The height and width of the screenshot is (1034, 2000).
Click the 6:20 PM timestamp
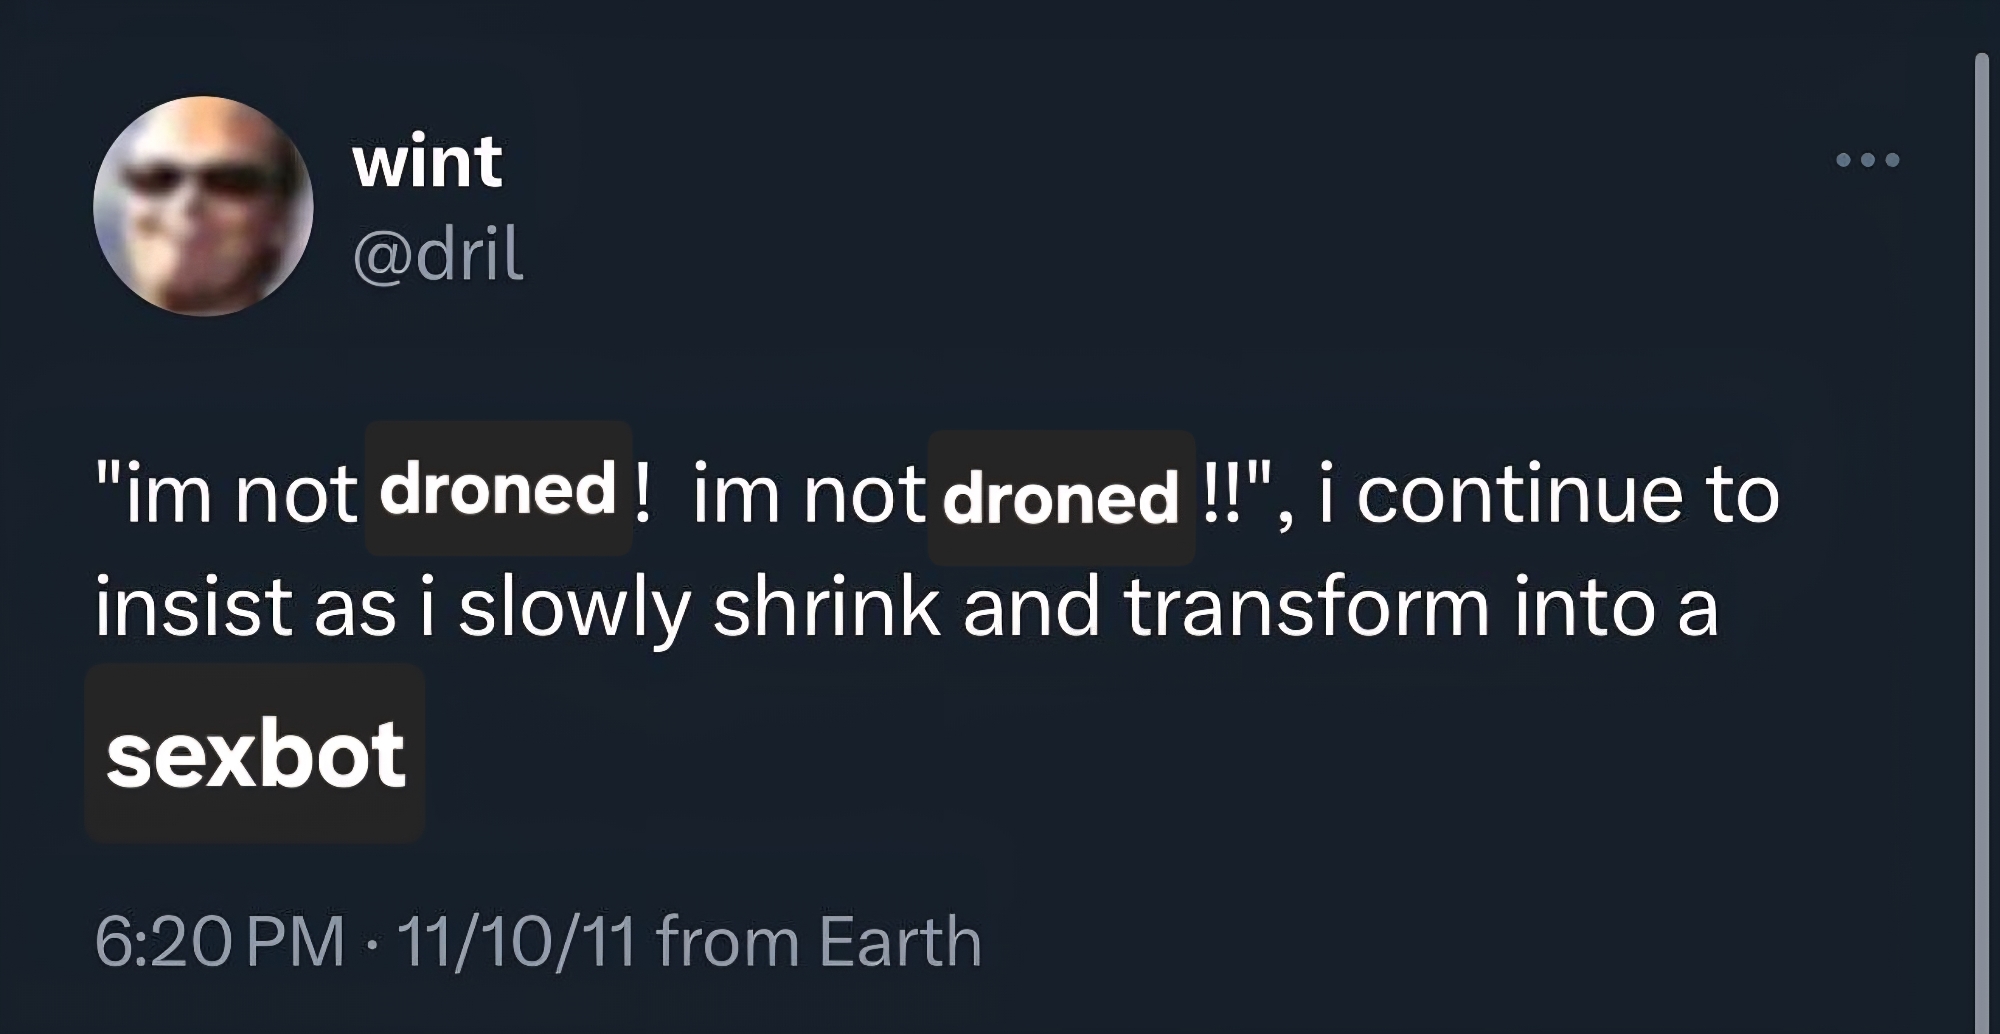click(x=219, y=942)
